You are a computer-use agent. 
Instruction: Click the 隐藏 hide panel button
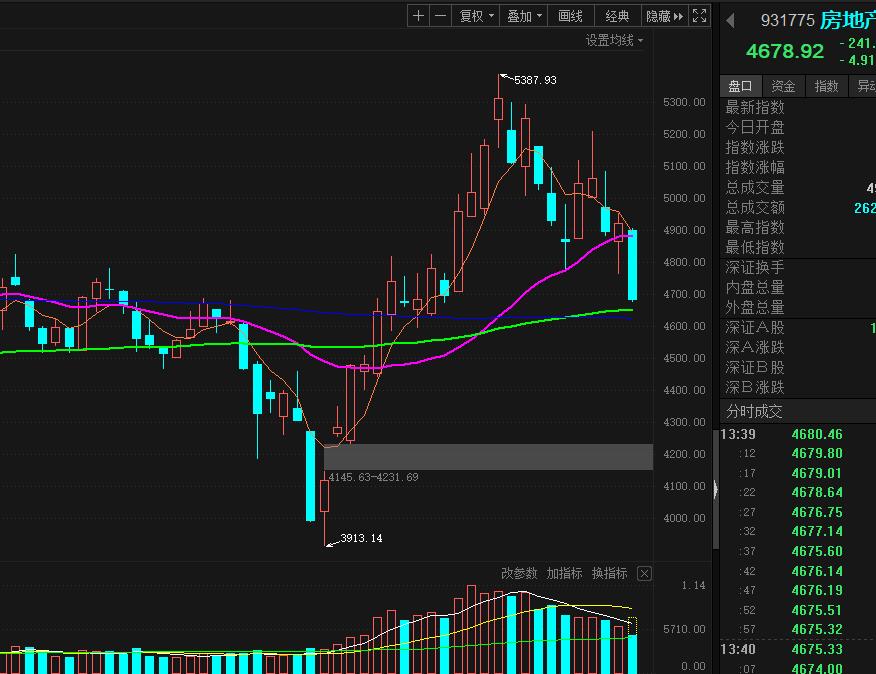click(664, 16)
